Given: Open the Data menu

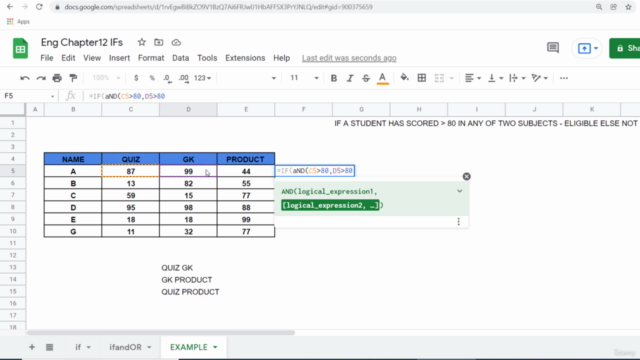Looking at the screenshot, I should click(180, 58).
